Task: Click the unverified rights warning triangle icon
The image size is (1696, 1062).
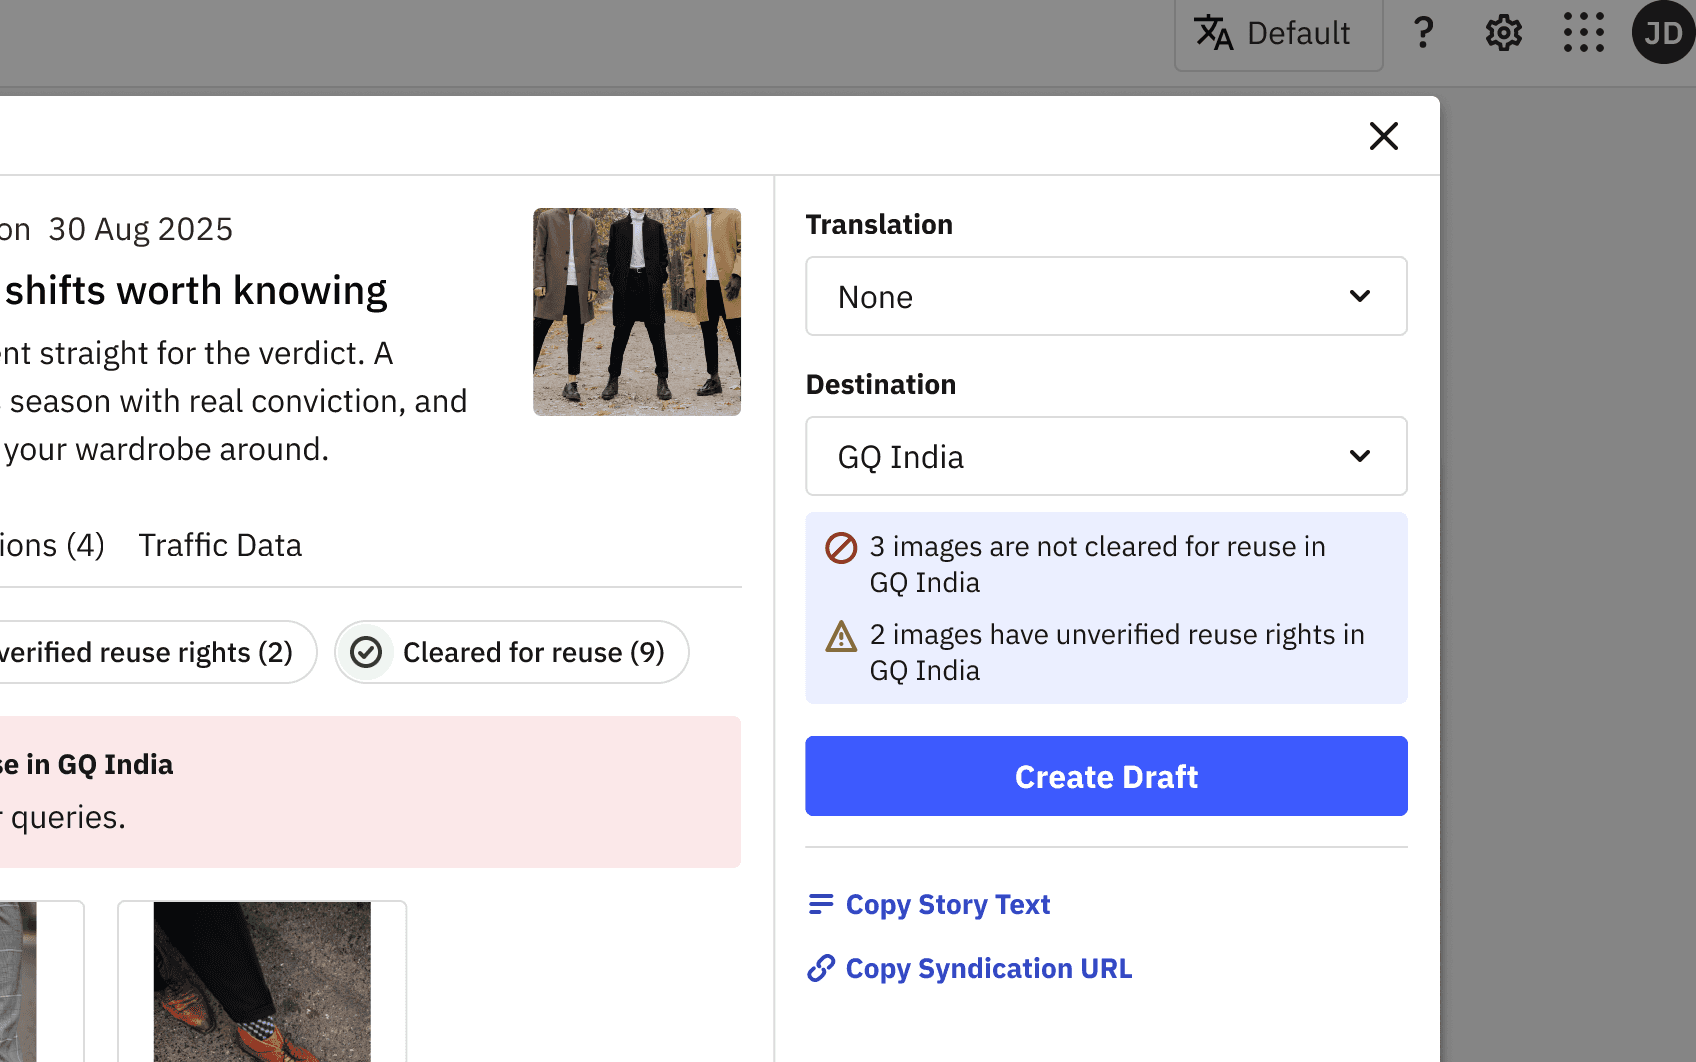Action: [841, 635]
